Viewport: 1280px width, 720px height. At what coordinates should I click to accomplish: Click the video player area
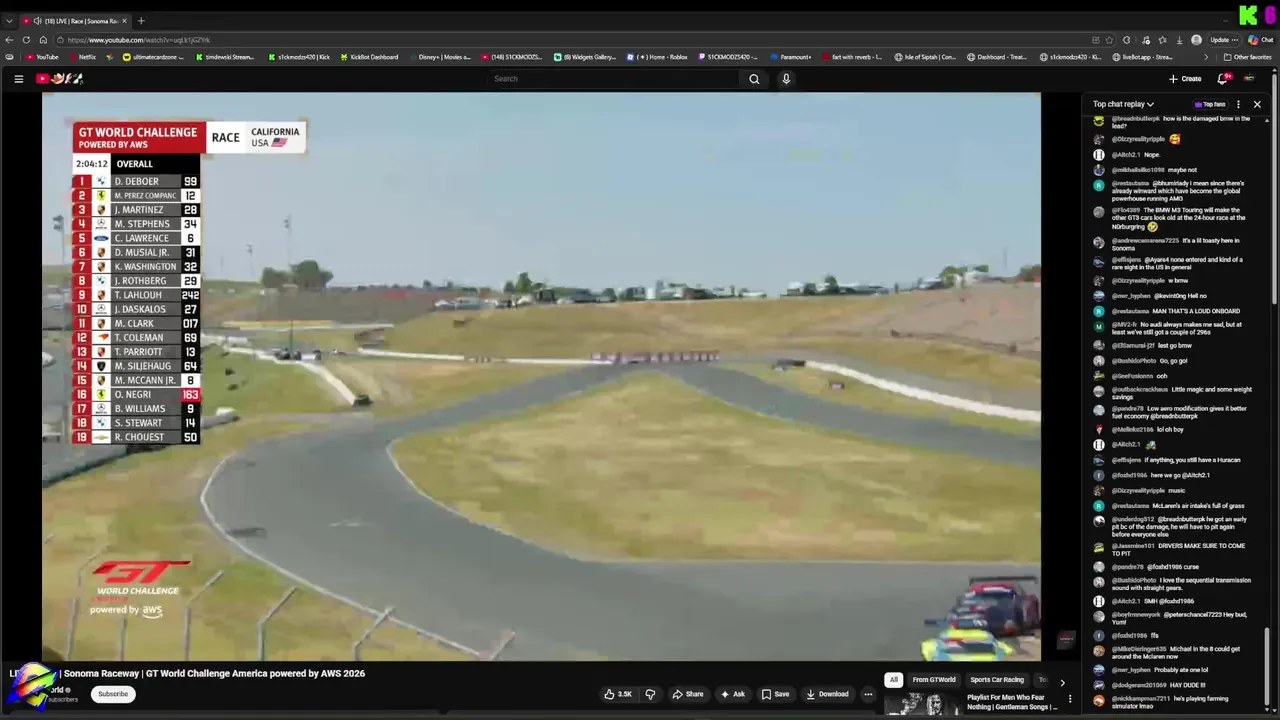click(x=541, y=377)
